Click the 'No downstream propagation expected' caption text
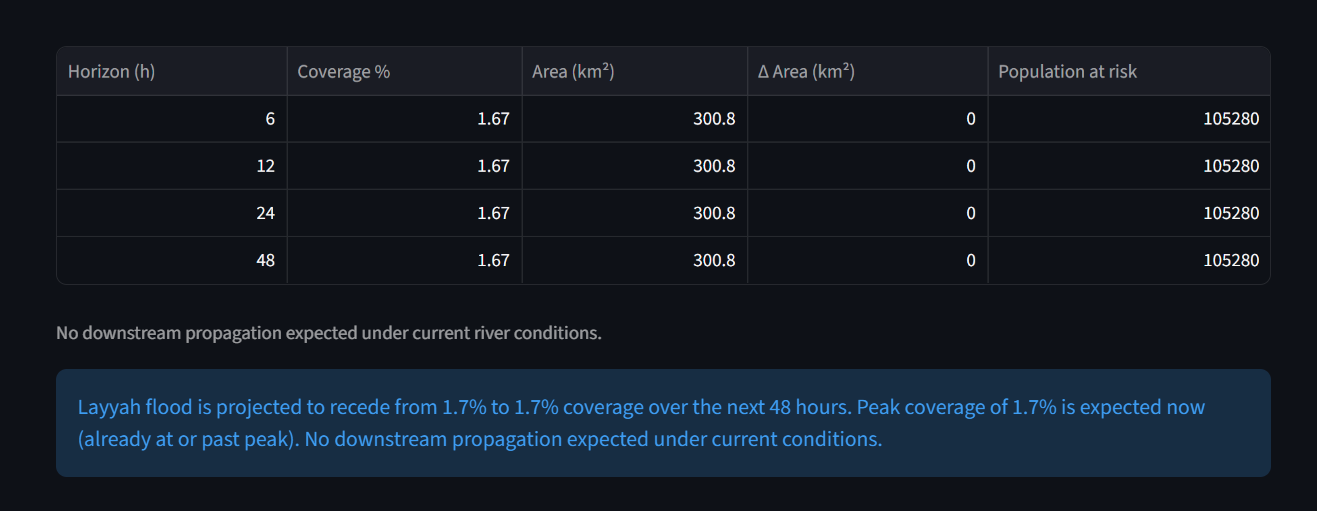The width and height of the screenshot is (1317, 511). coord(329,333)
